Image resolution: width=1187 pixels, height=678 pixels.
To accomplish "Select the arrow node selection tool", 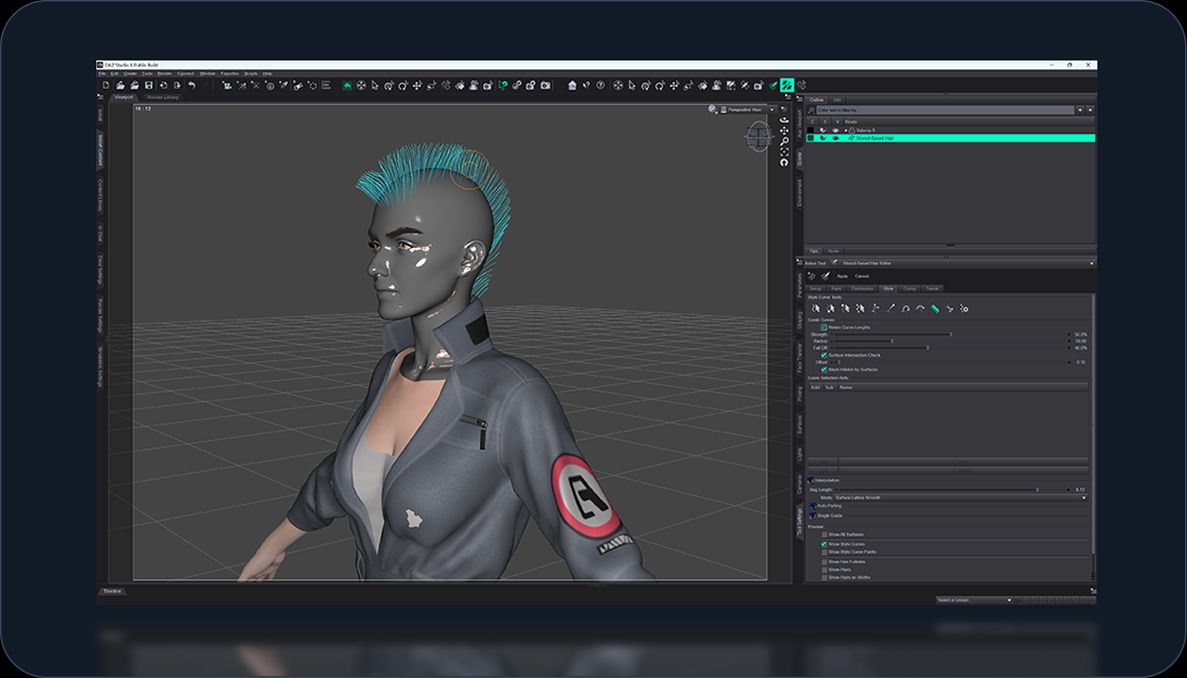I will point(375,86).
